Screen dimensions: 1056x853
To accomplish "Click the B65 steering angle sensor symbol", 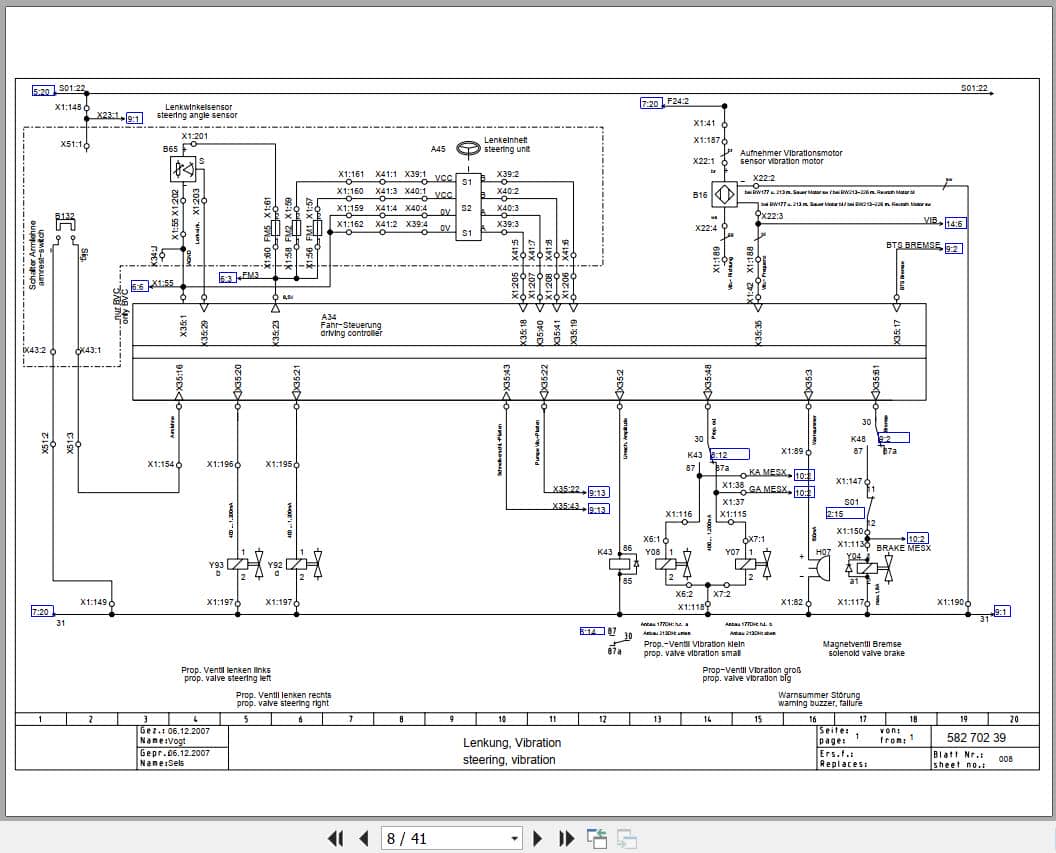I will (x=183, y=169).
